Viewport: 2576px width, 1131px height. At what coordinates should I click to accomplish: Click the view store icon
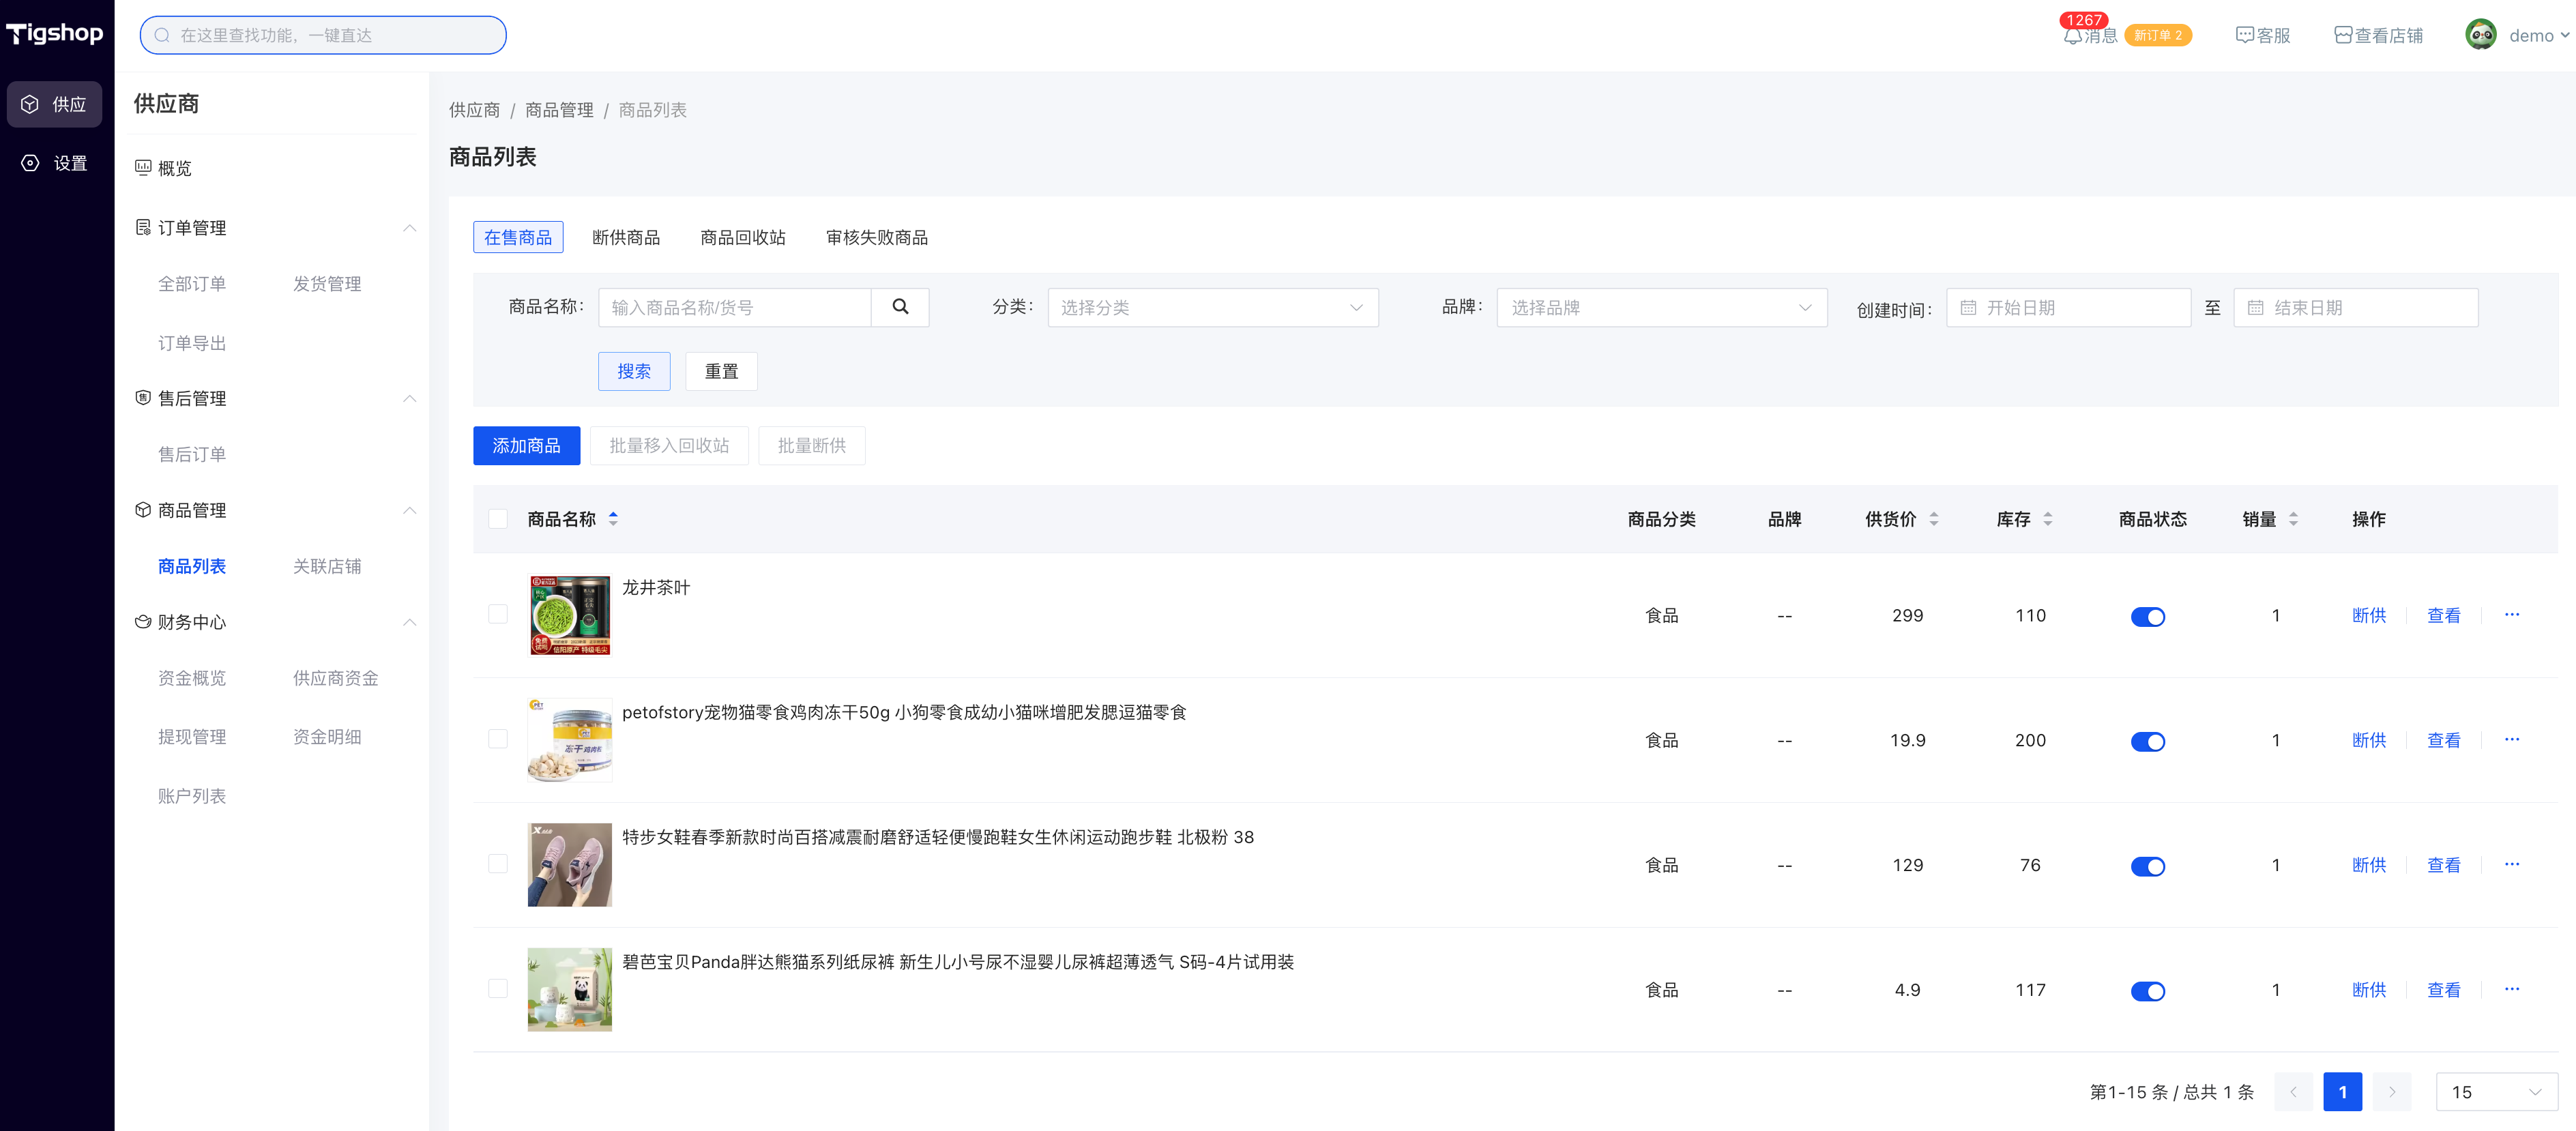[x=2342, y=36]
